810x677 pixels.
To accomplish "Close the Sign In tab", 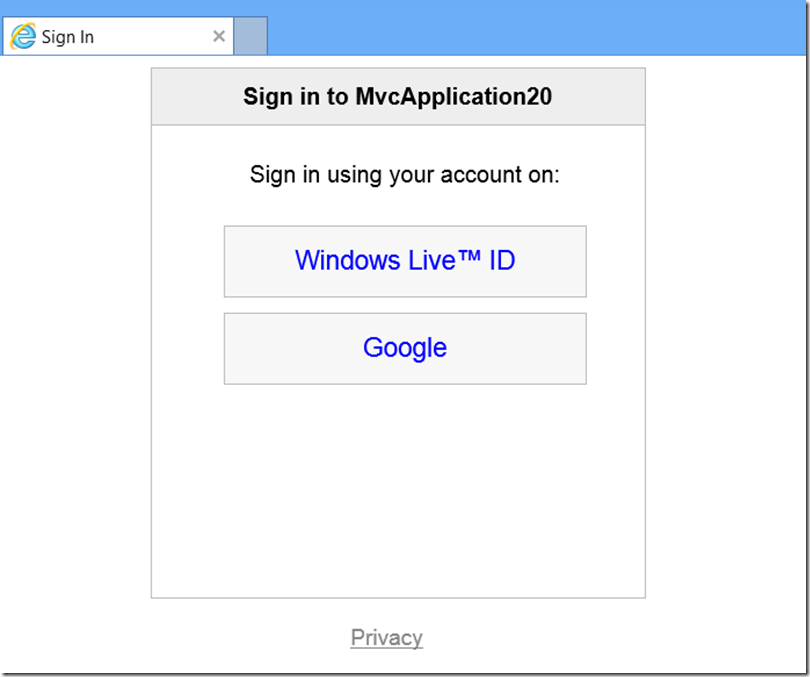I will [219, 36].
